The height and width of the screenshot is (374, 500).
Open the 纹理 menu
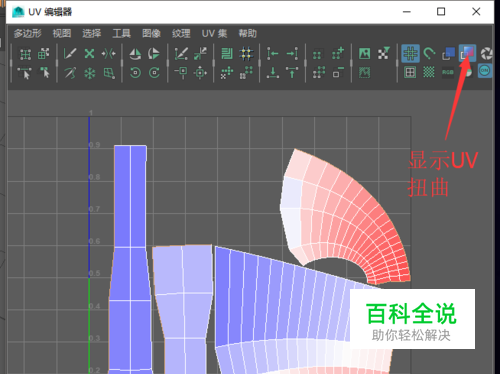[181, 33]
